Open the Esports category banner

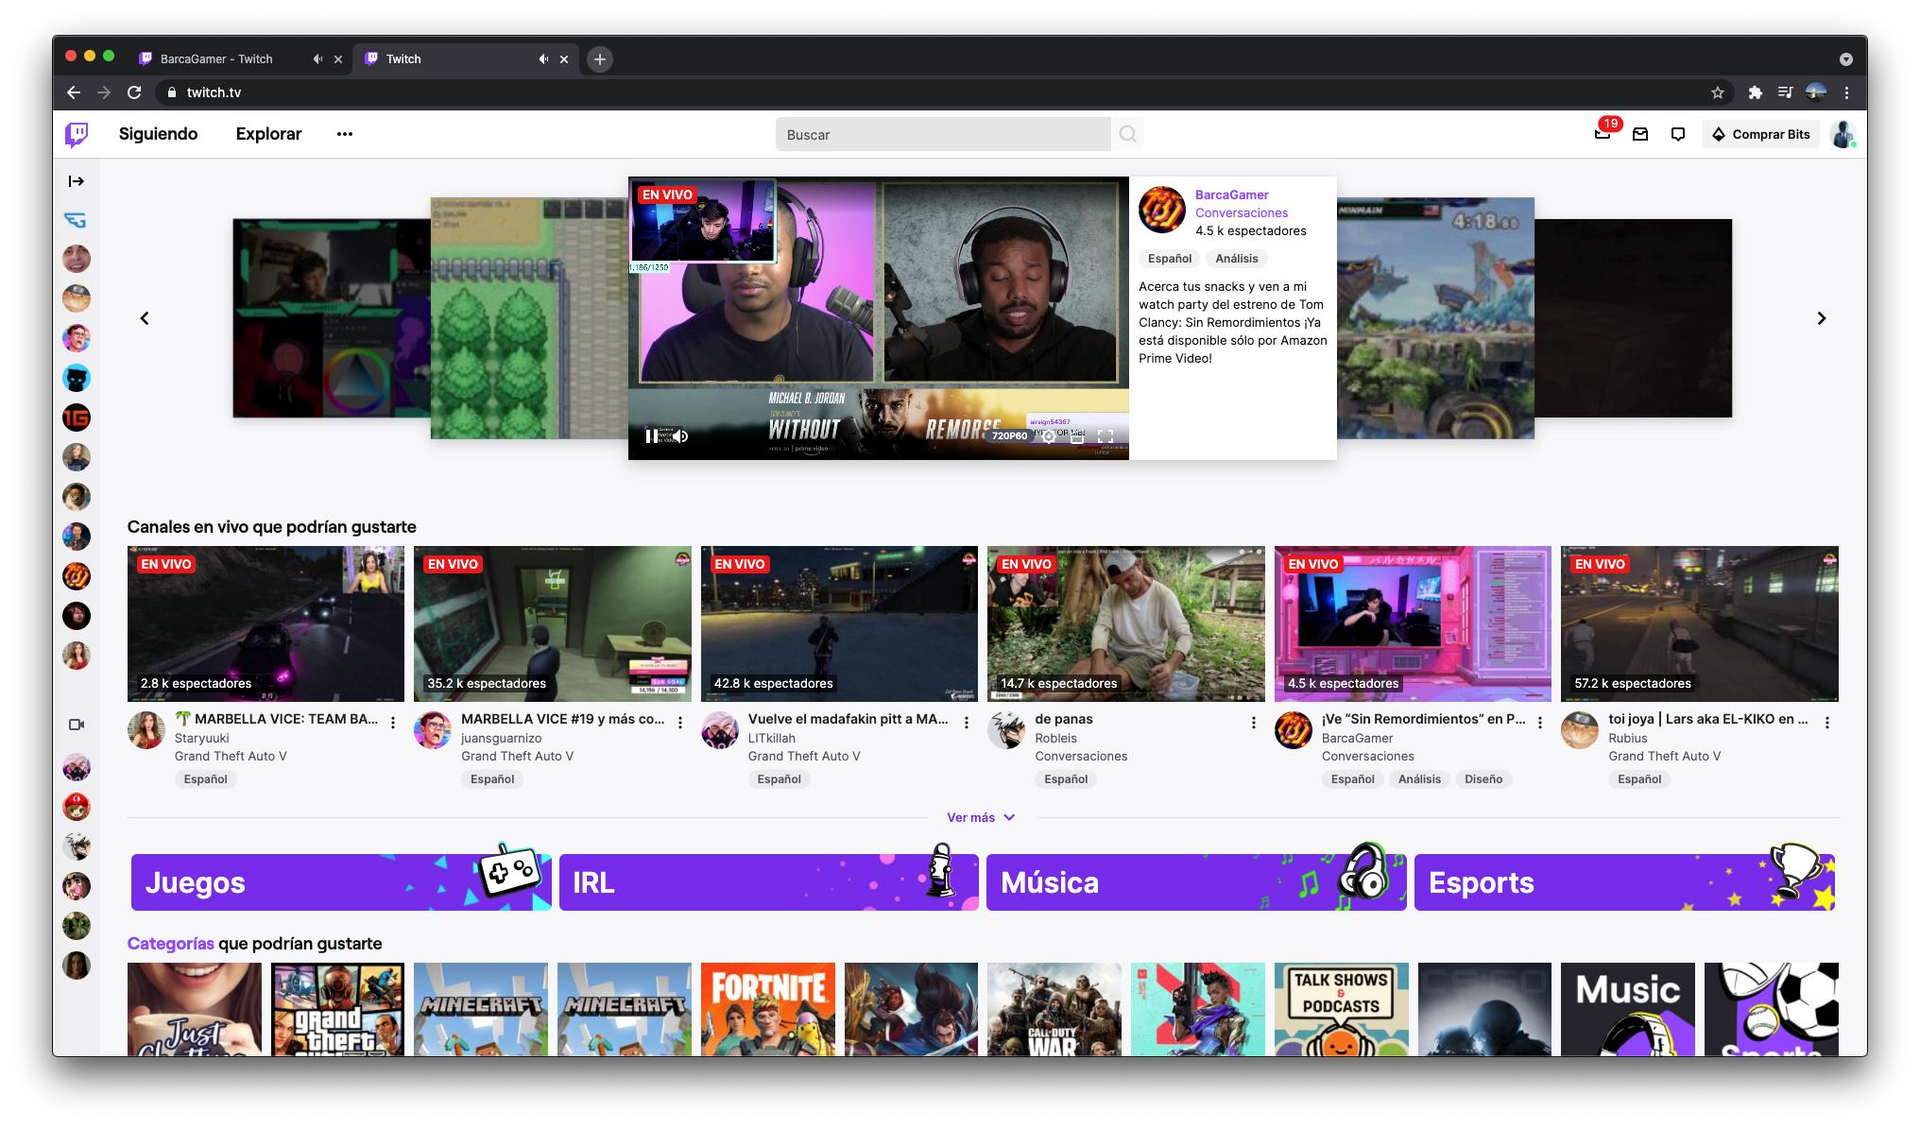click(1624, 882)
